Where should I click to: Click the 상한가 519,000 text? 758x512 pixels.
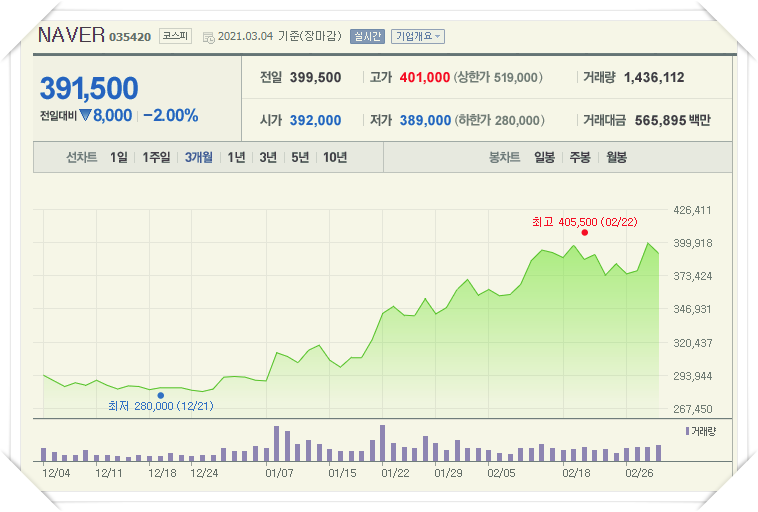pos(498,77)
